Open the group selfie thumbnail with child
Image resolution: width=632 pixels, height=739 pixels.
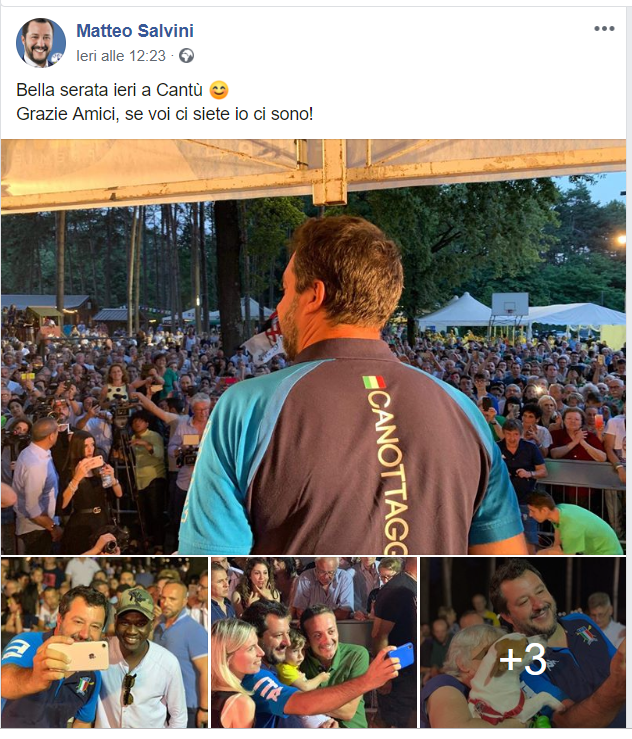tap(314, 642)
